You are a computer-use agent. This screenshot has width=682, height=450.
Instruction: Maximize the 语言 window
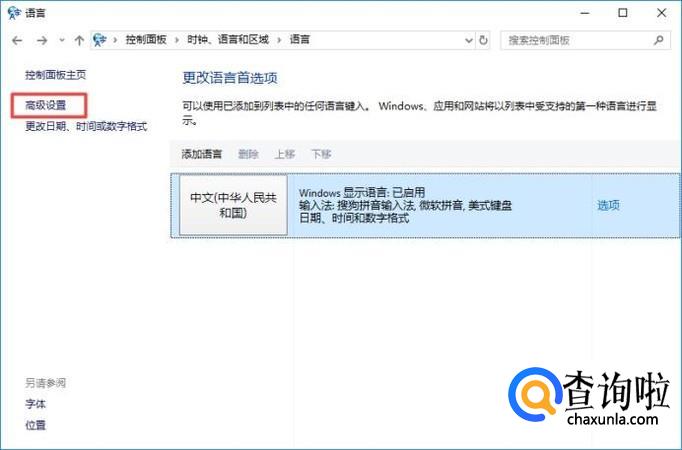click(x=623, y=13)
